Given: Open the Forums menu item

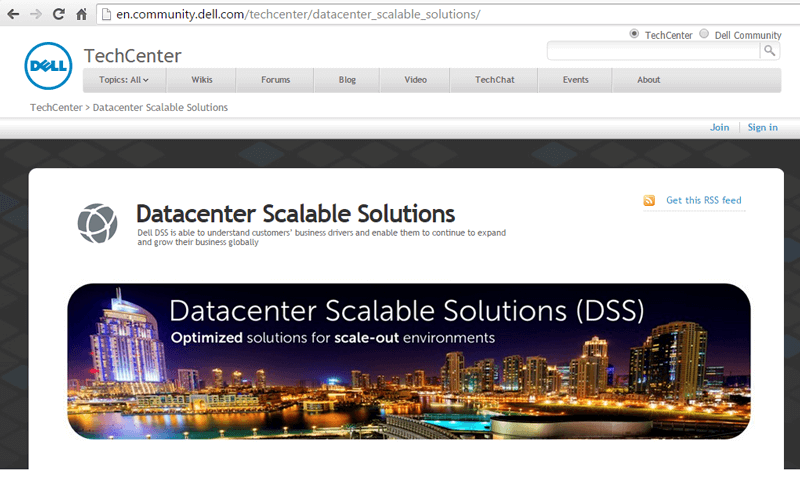Looking at the screenshot, I should pos(276,80).
